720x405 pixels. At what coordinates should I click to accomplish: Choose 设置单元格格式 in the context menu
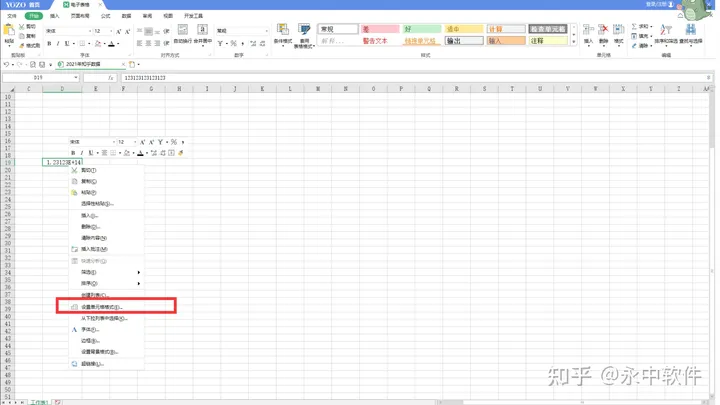point(107,307)
